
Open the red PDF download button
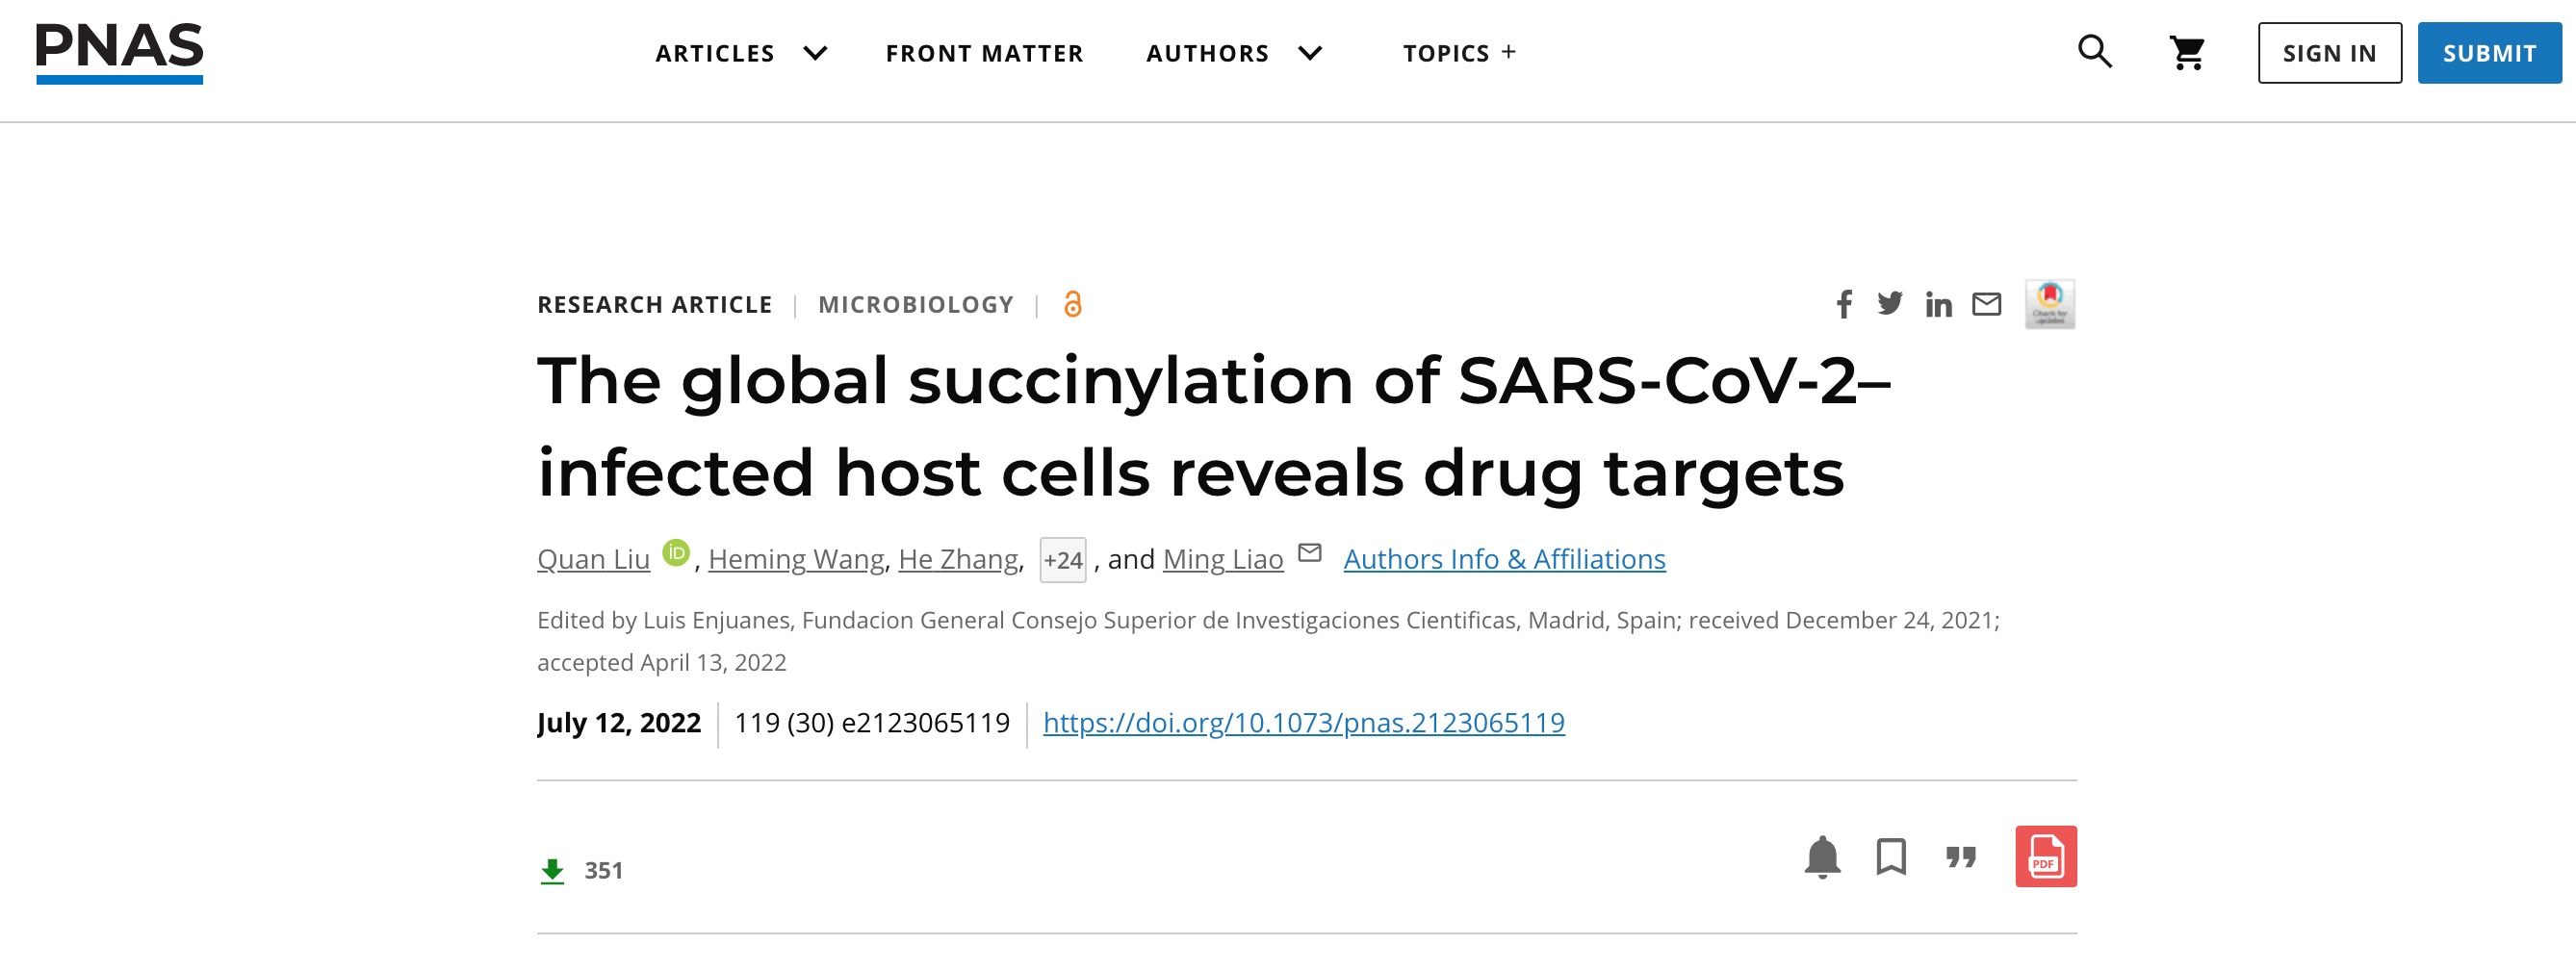coord(2045,856)
